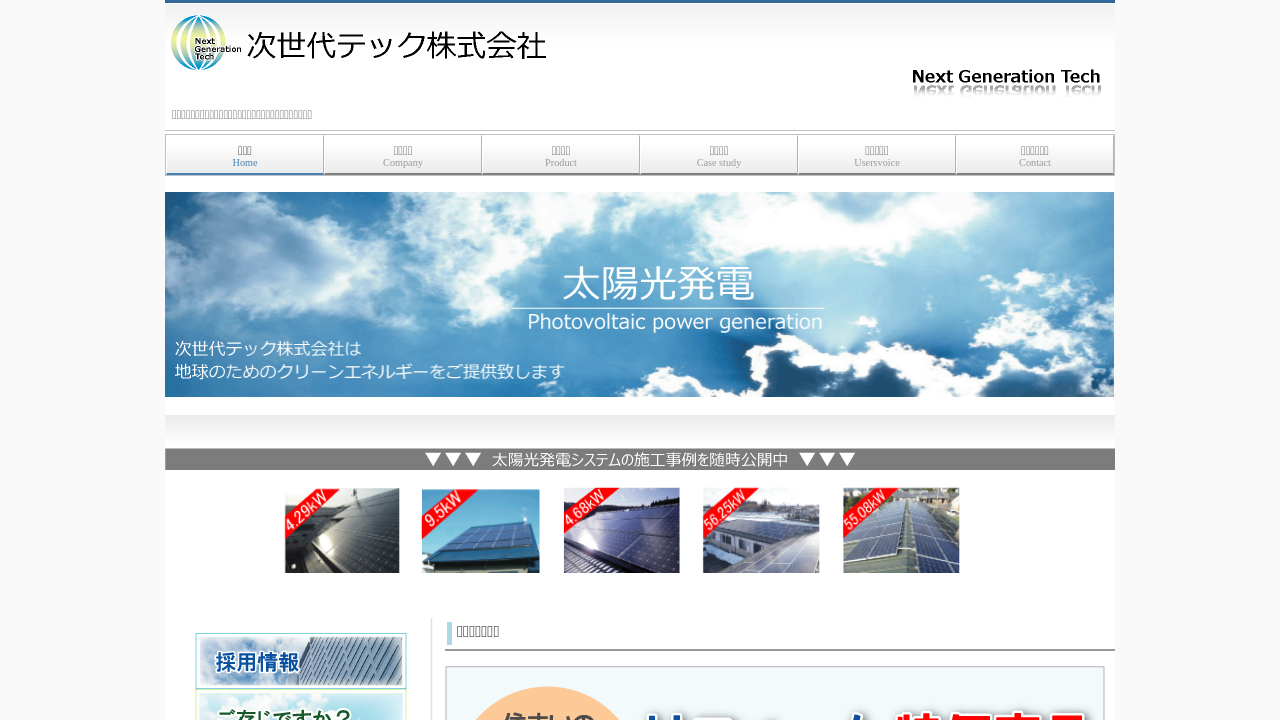The width and height of the screenshot is (1280, 720).
Task: View the 56.25kW installation photo
Action: pyautogui.click(x=761, y=530)
